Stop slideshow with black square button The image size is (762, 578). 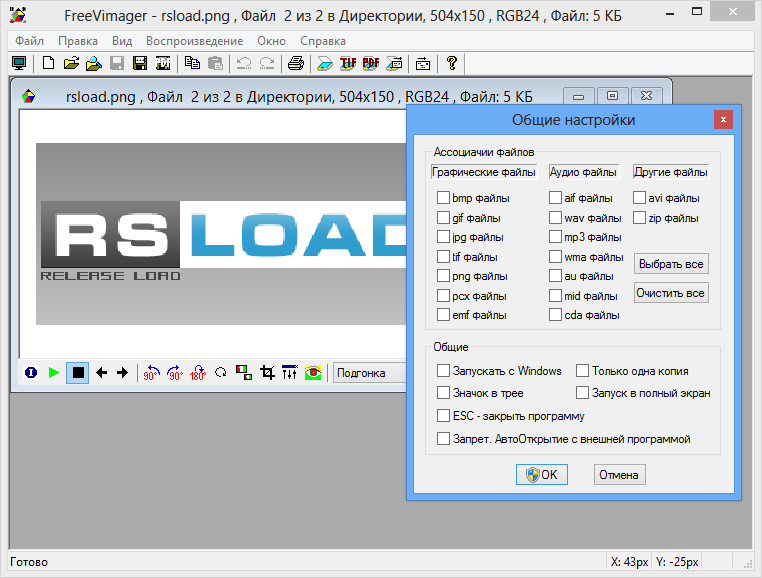pyautogui.click(x=78, y=373)
